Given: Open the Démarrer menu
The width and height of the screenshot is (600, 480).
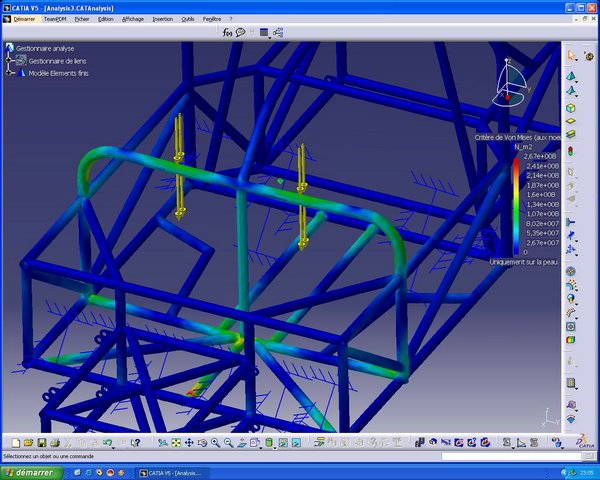Looking at the screenshot, I should (x=24, y=19).
